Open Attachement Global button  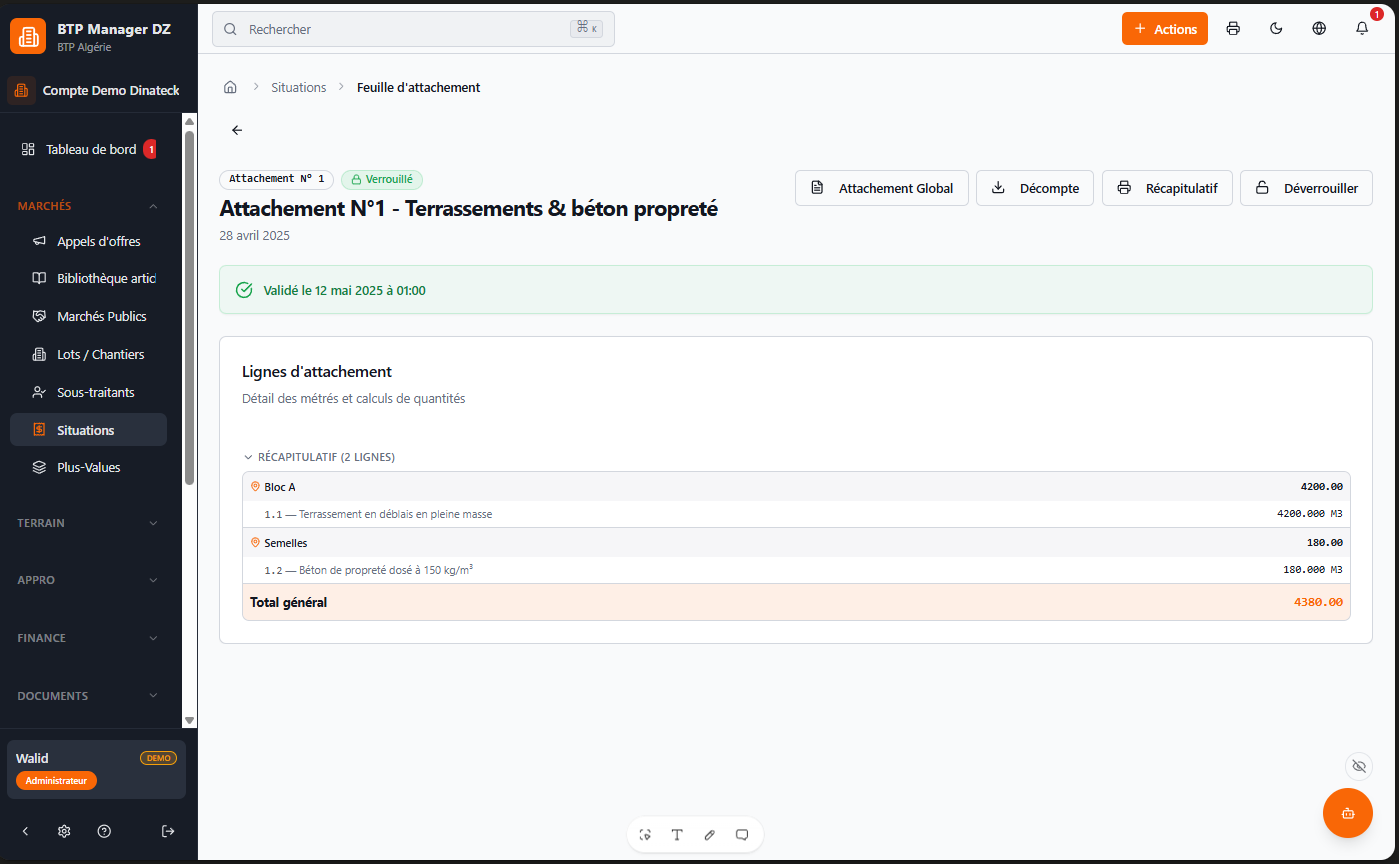[x=882, y=188]
